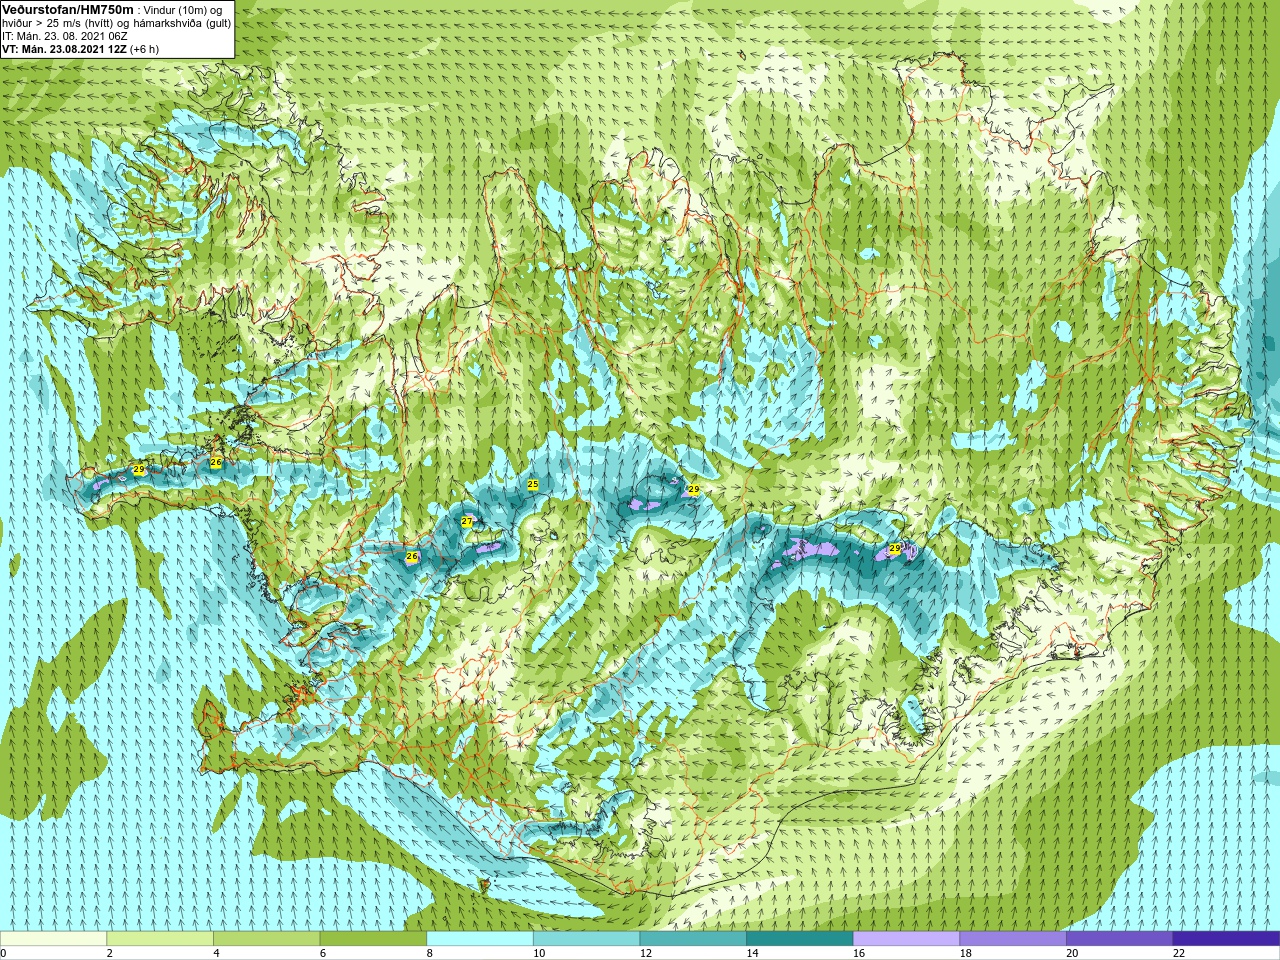This screenshot has width=1280, height=960.
Task: Click the scale value 8
Action: (430, 953)
